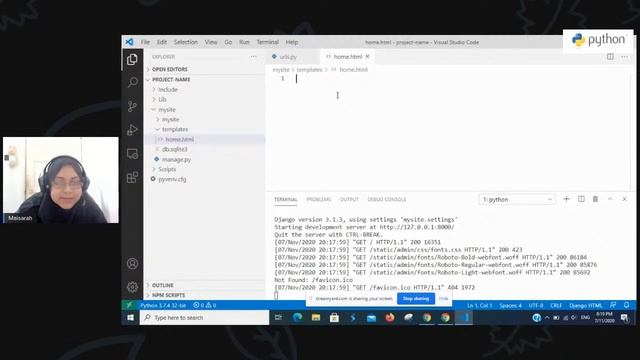Open the File menu
This screenshot has width=640, height=360.
coord(145,42)
